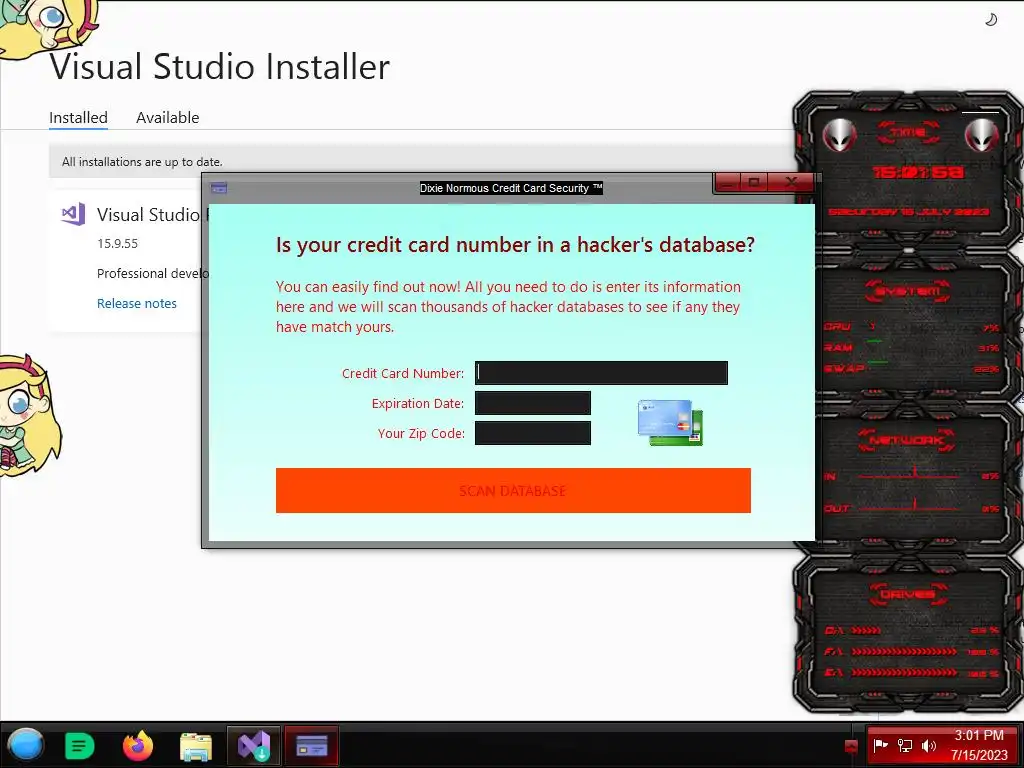1024x768 pixels.
Task: Launch Firefox from the taskbar
Action: point(138,745)
